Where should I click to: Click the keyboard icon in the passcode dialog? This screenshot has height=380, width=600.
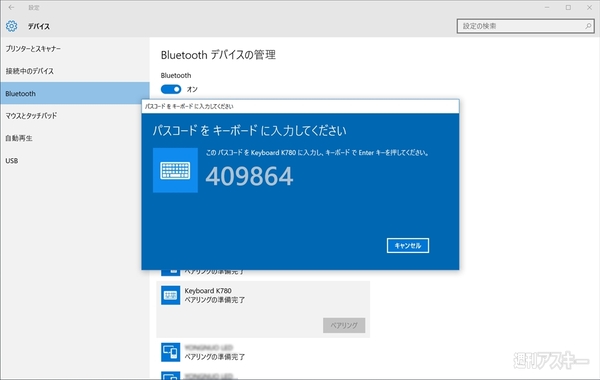(175, 170)
